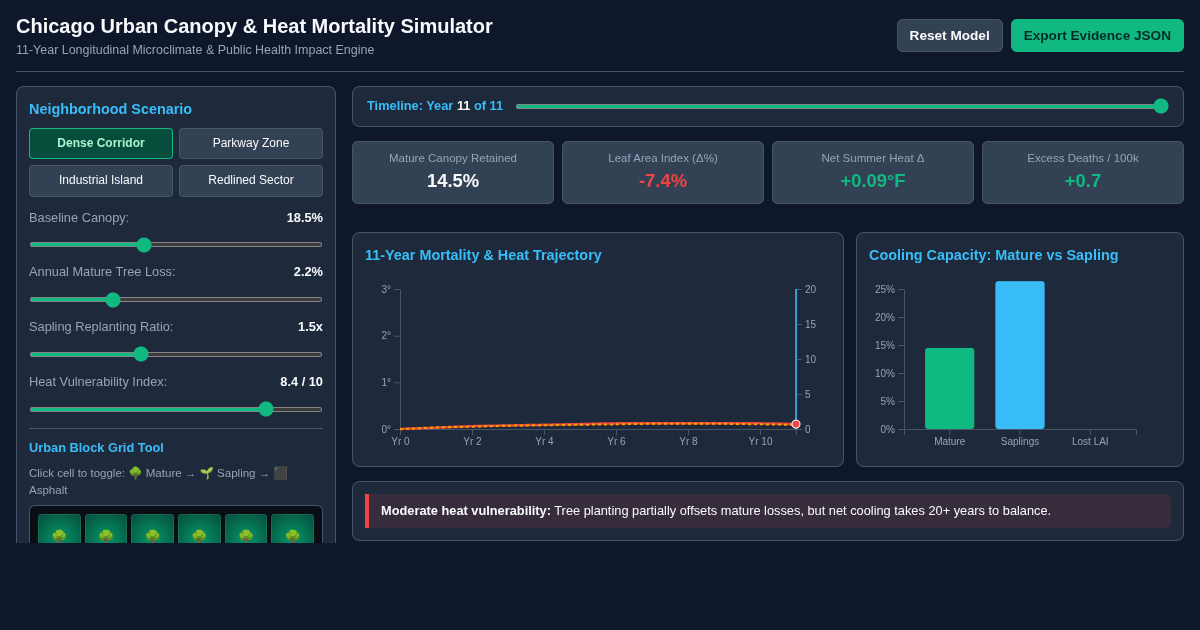Click the Timeline year slider handle

tap(1161, 106)
